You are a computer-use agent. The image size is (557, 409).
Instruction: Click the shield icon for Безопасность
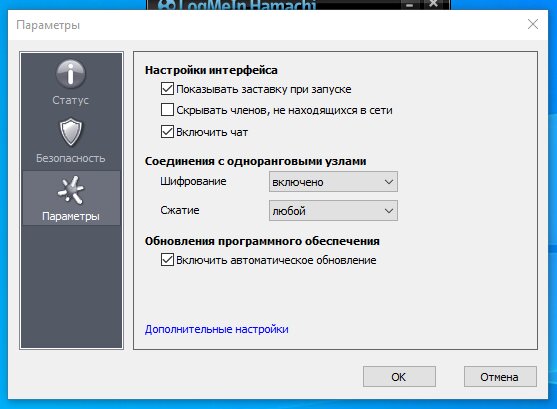[x=70, y=132]
